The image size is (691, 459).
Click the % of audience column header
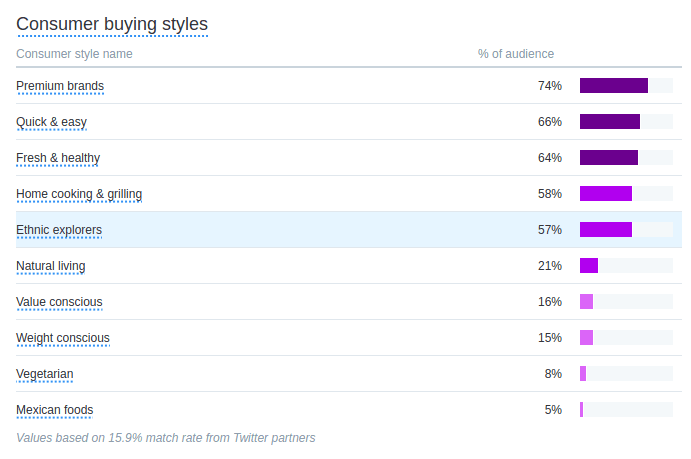[516, 54]
